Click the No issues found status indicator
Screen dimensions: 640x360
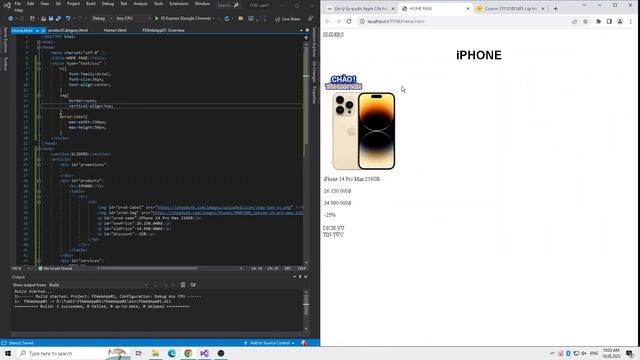tap(55, 269)
